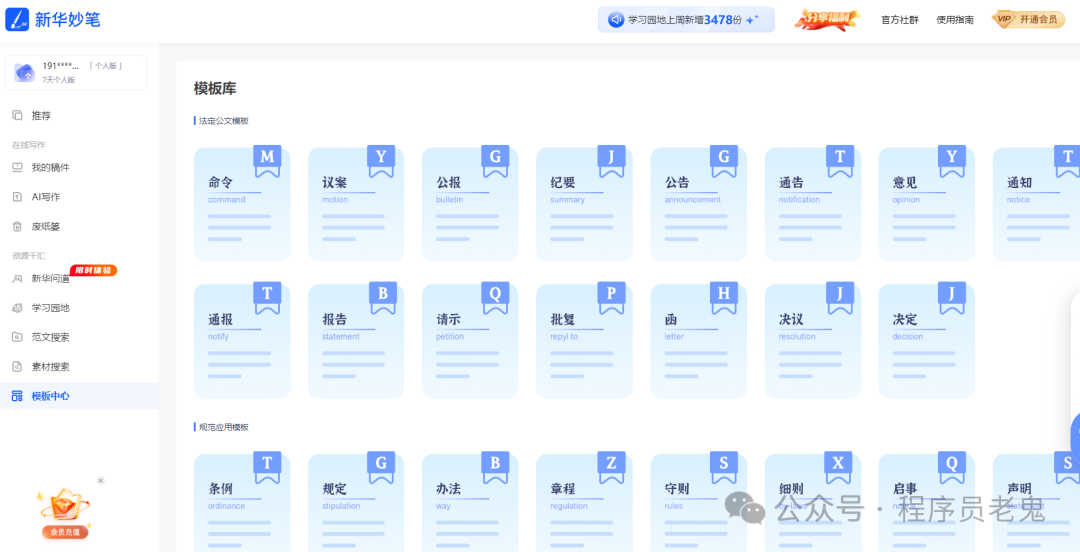Click the Y bookmark on 议案 card

pos(381,161)
